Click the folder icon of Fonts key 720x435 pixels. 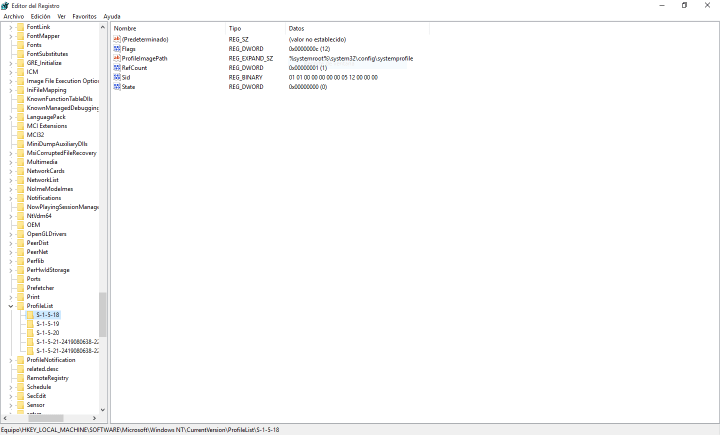20,45
